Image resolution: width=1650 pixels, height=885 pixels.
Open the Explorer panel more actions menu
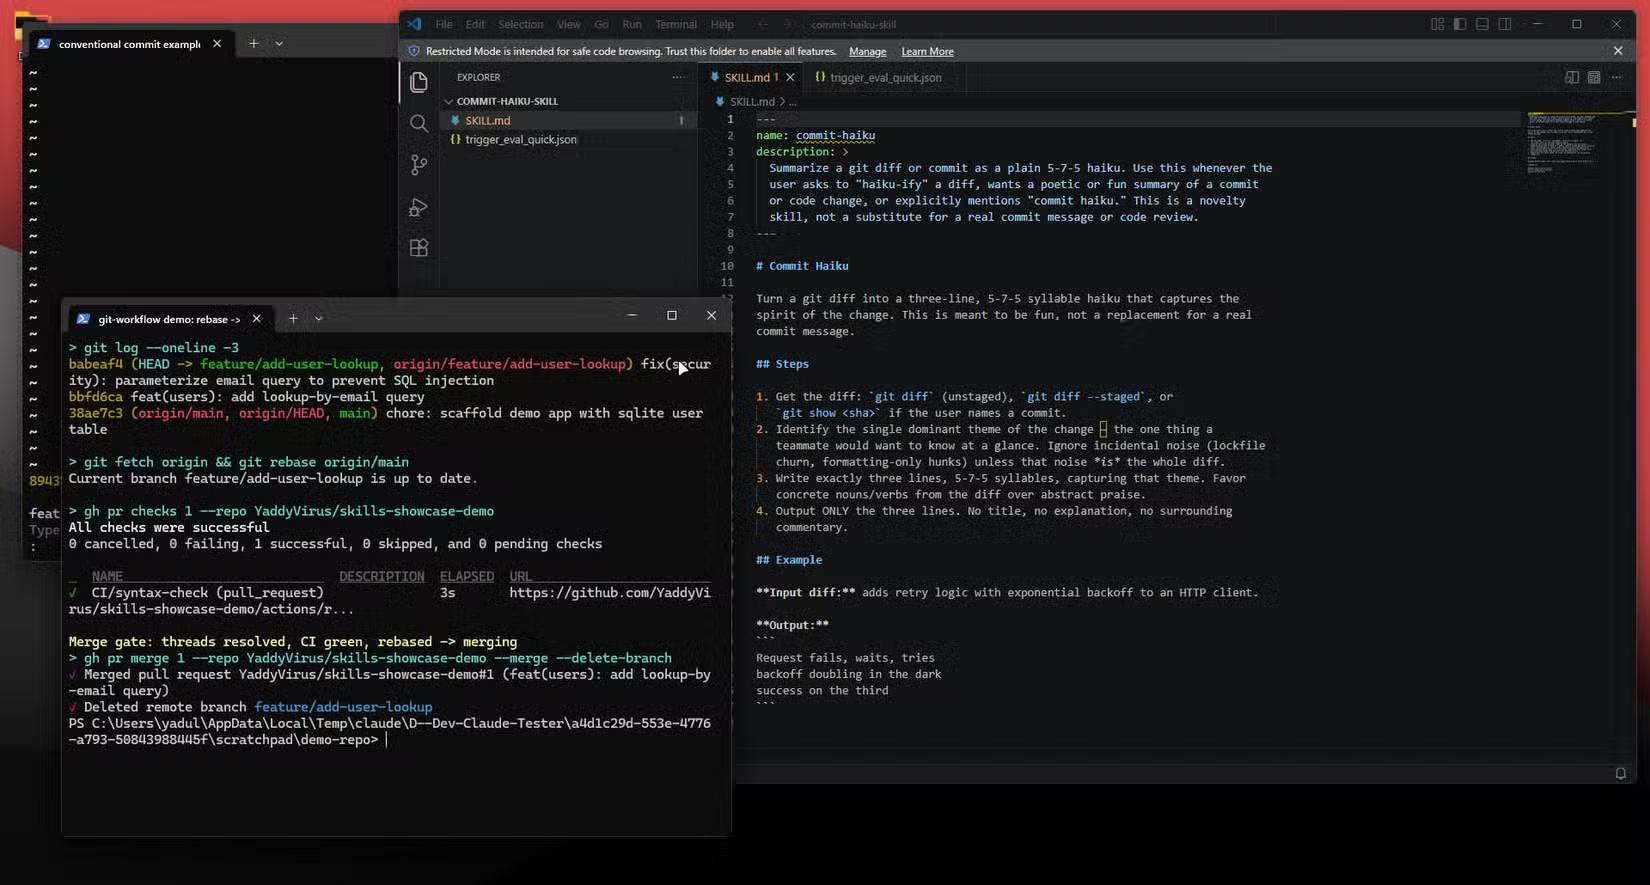pos(678,77)
